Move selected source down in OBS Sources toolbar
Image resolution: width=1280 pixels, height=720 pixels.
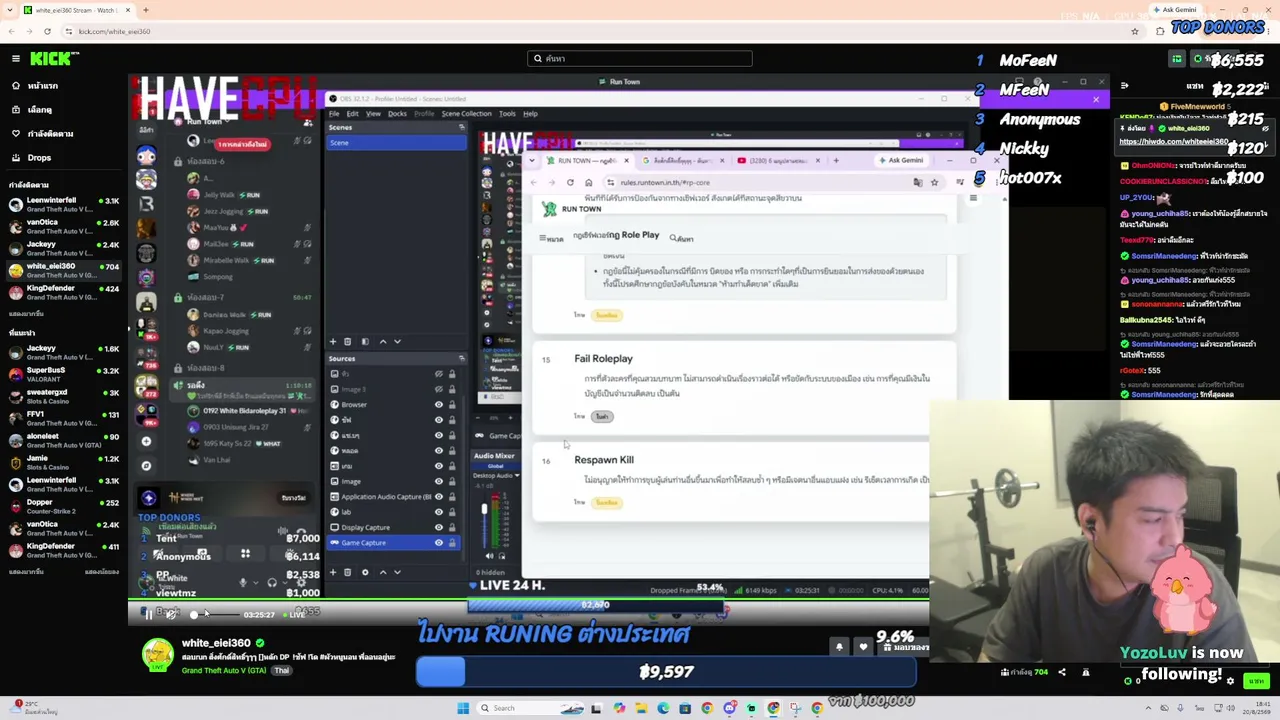[x=397, y=572]
